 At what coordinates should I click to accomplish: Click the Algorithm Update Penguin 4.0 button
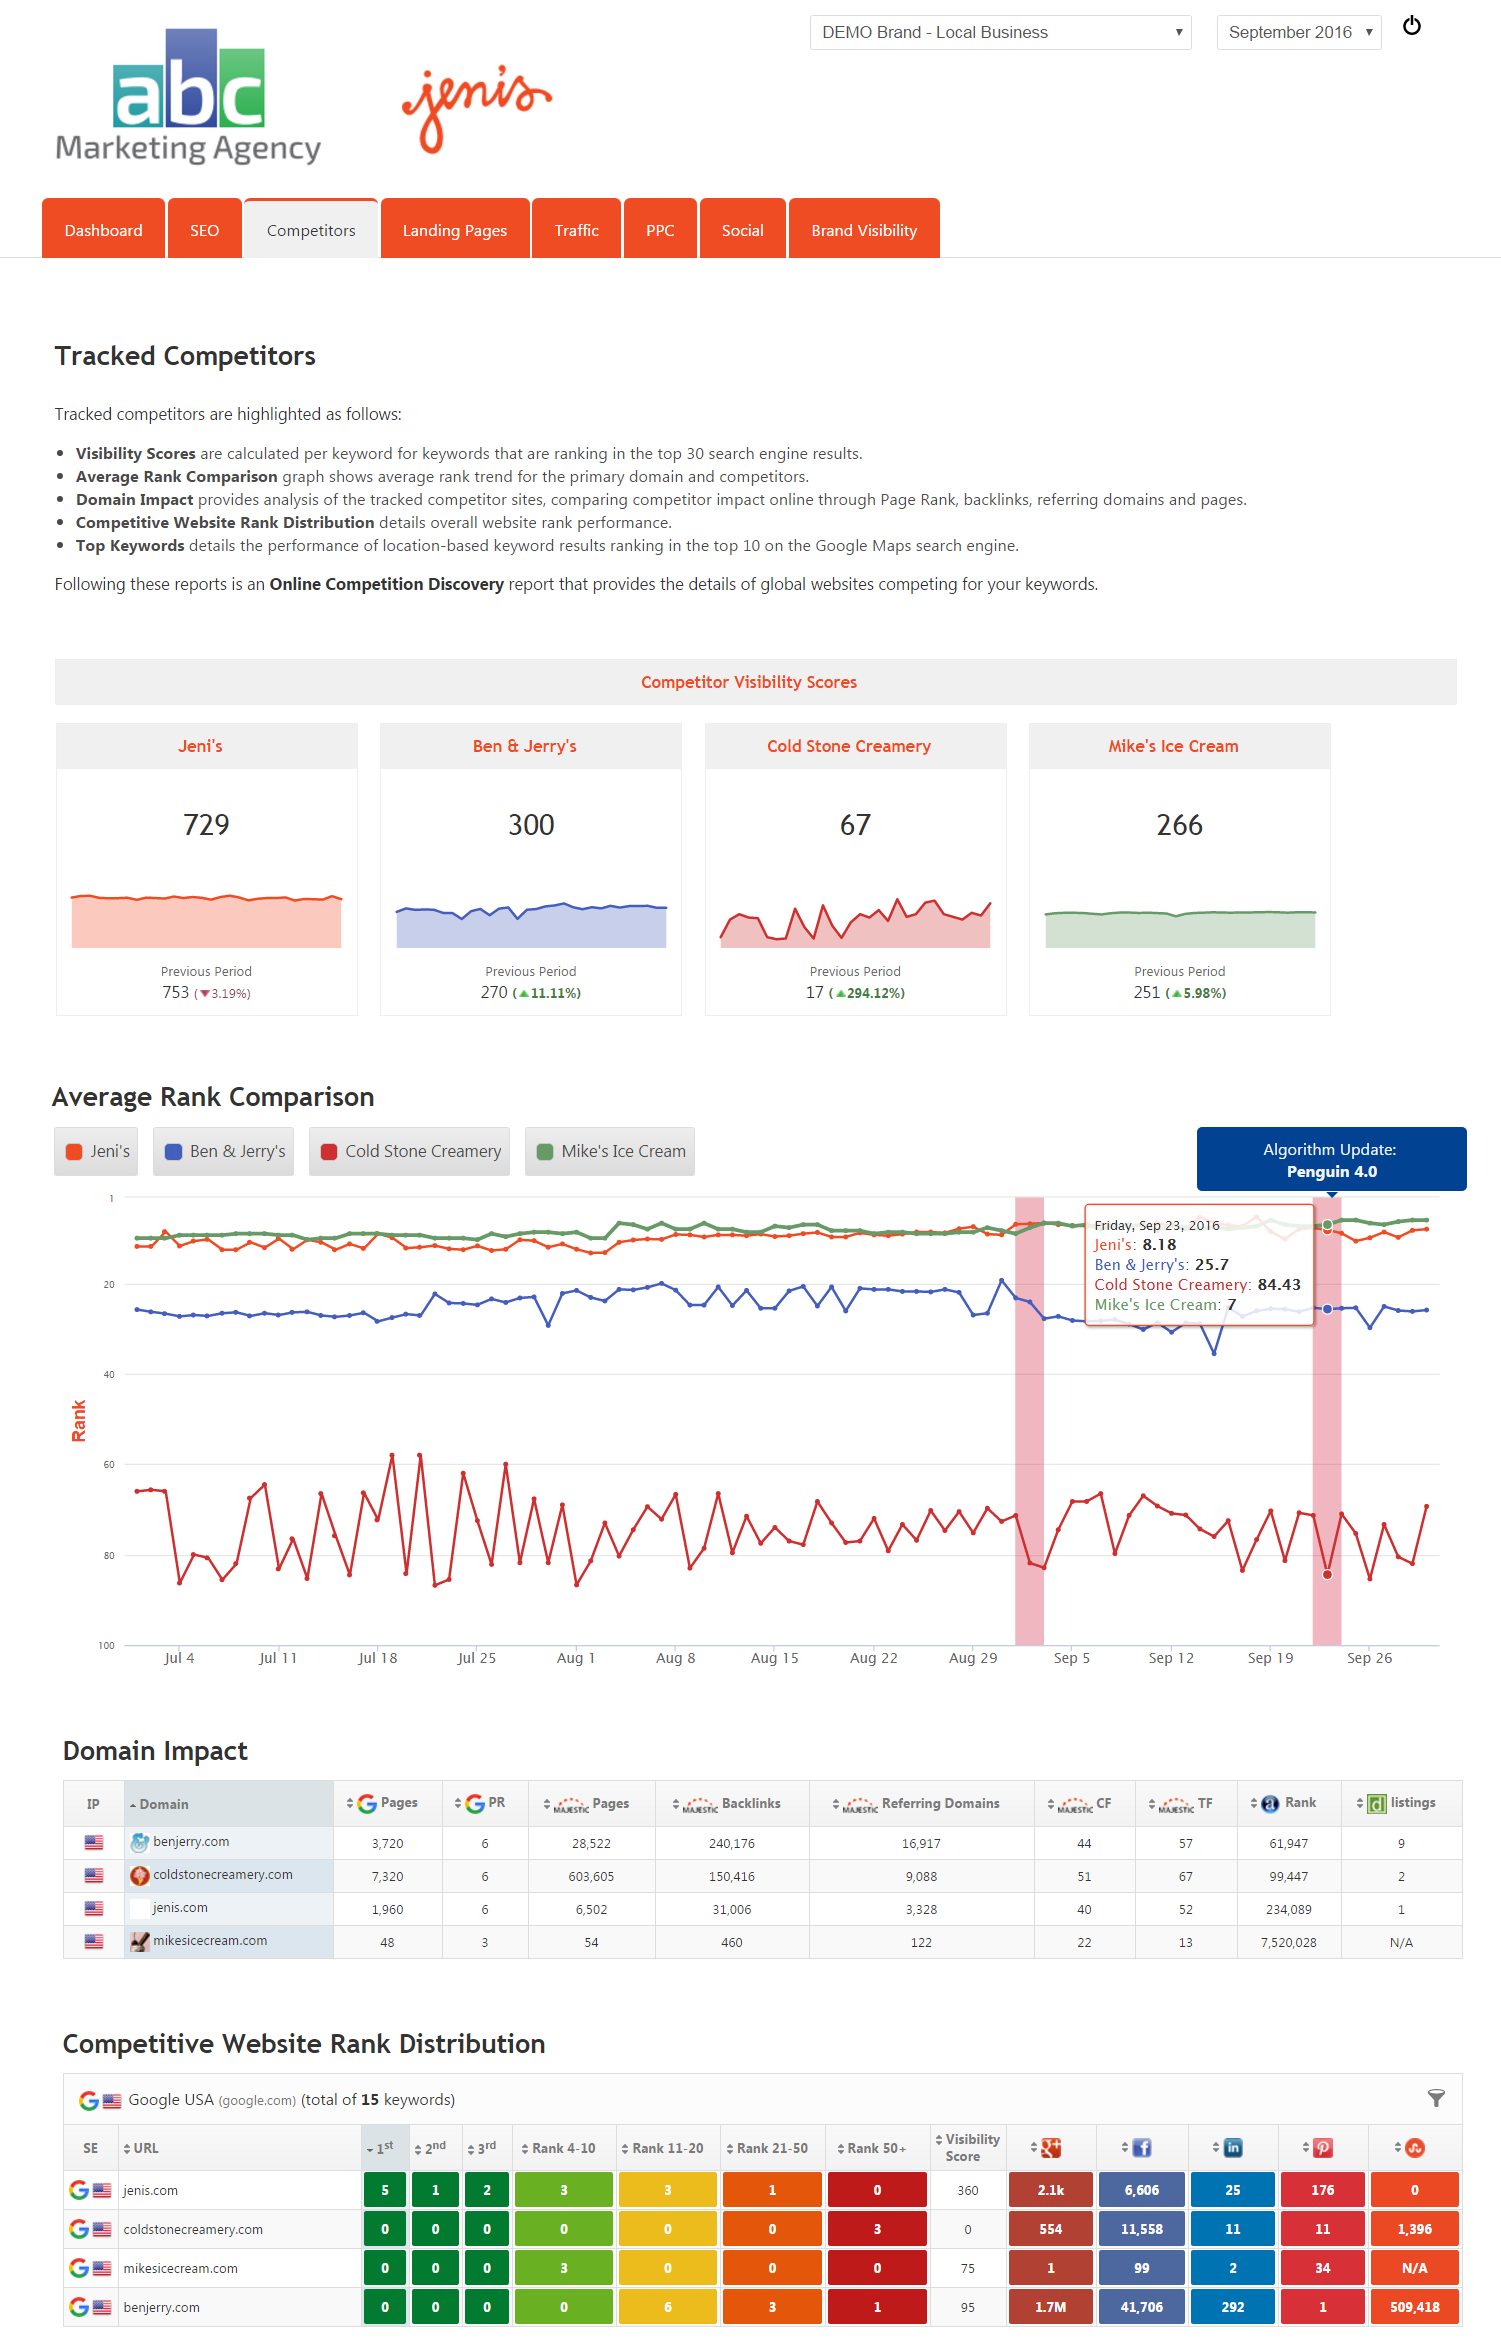pos(1330,1160)
